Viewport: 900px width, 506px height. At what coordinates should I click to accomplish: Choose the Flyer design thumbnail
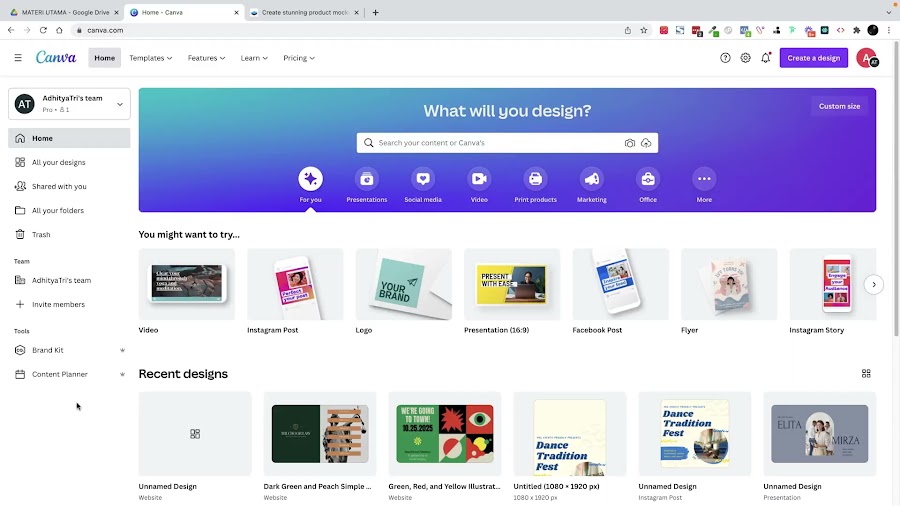pyautogui.click(x=729, y=285)
